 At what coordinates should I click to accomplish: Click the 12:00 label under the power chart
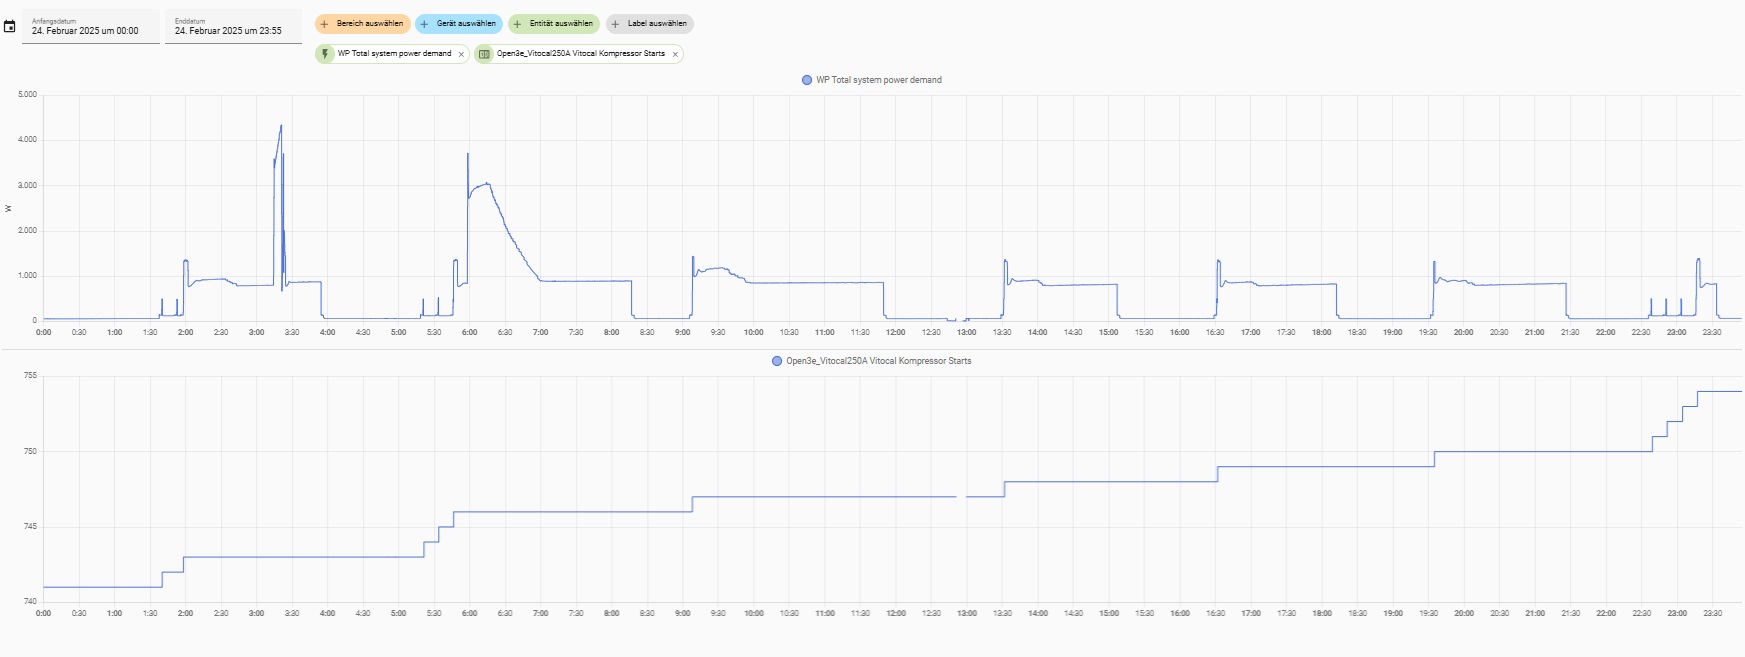point(895,332)
